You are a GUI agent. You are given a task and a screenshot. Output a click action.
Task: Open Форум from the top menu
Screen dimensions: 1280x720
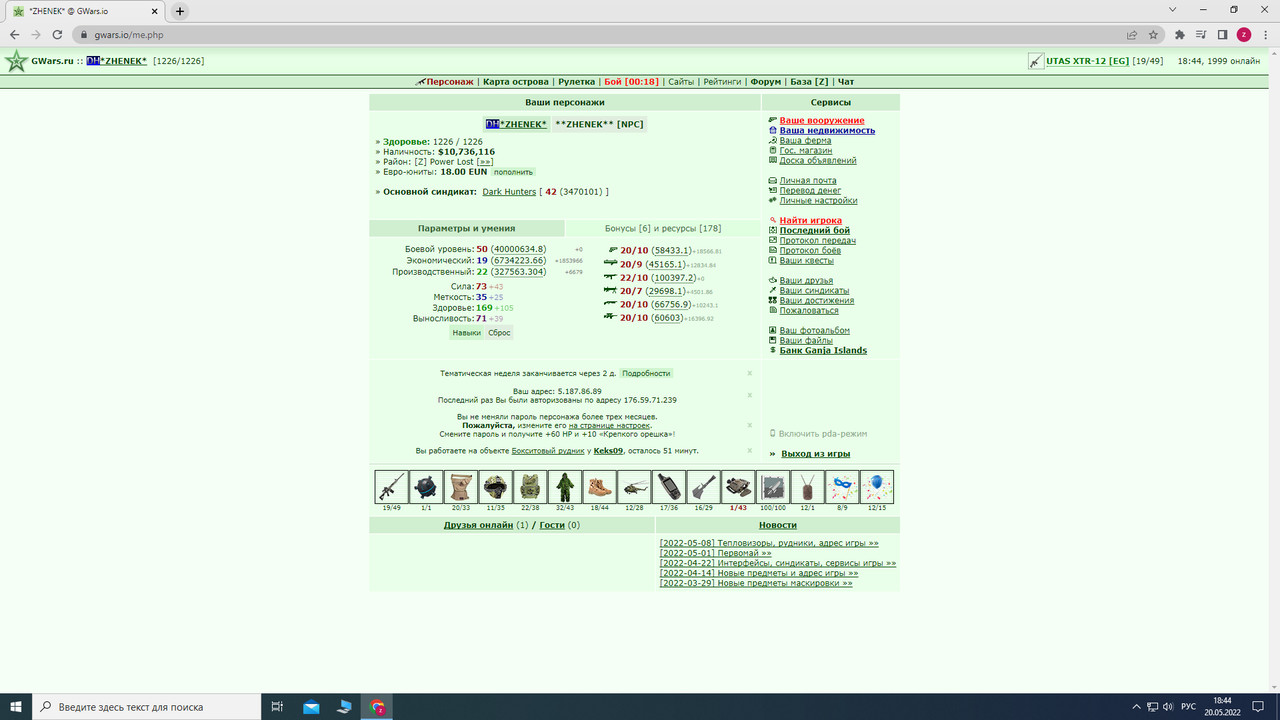[x=766, y=82]
